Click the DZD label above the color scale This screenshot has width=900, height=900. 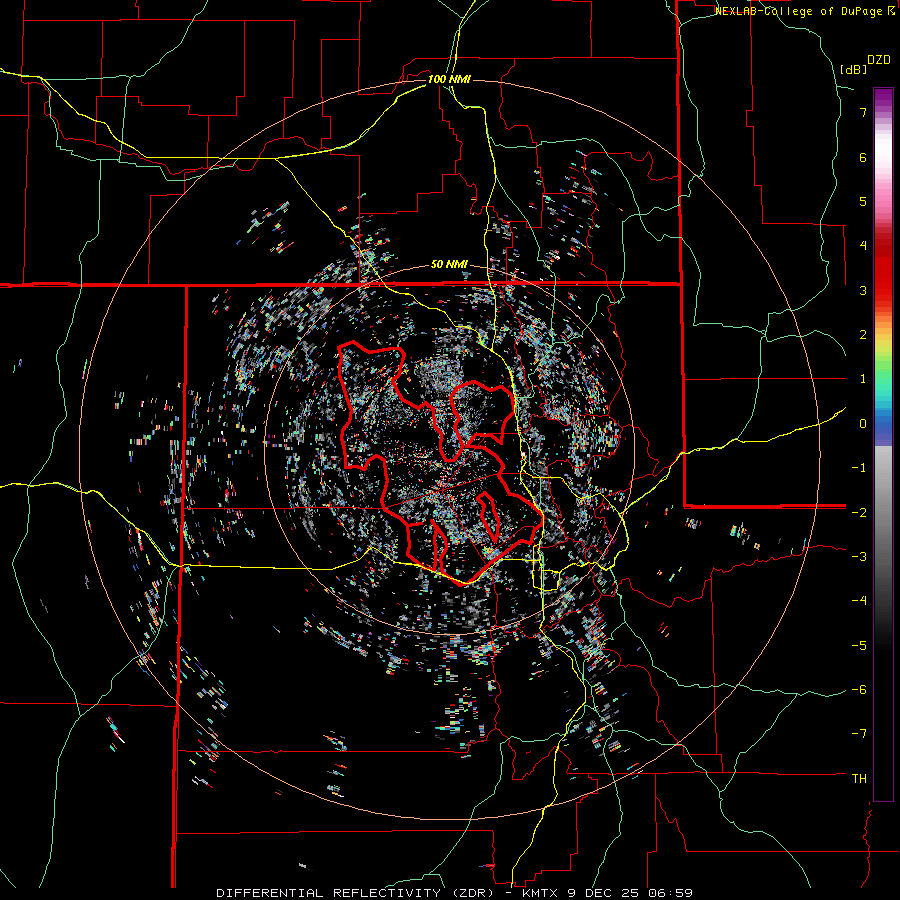tap(879, 60)
